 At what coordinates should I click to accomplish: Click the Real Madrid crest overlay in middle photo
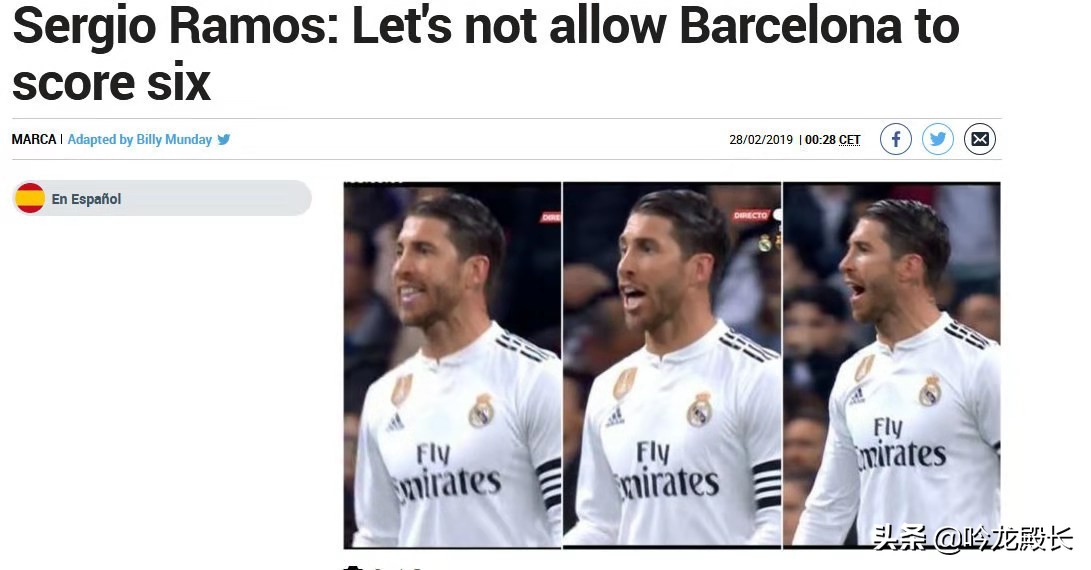tap(765, 242)
